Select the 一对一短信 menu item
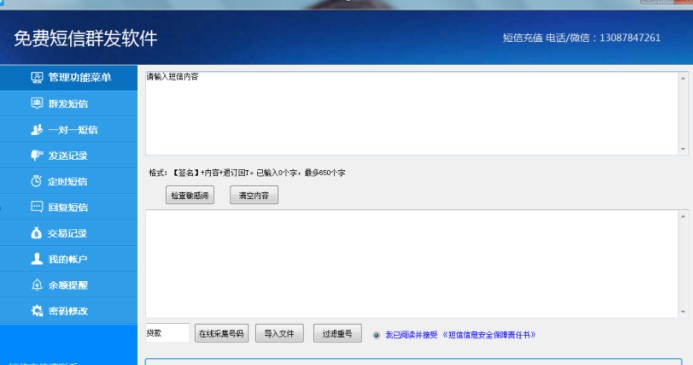The width and height of the screenshot is (693, 365). pos(69,129)
